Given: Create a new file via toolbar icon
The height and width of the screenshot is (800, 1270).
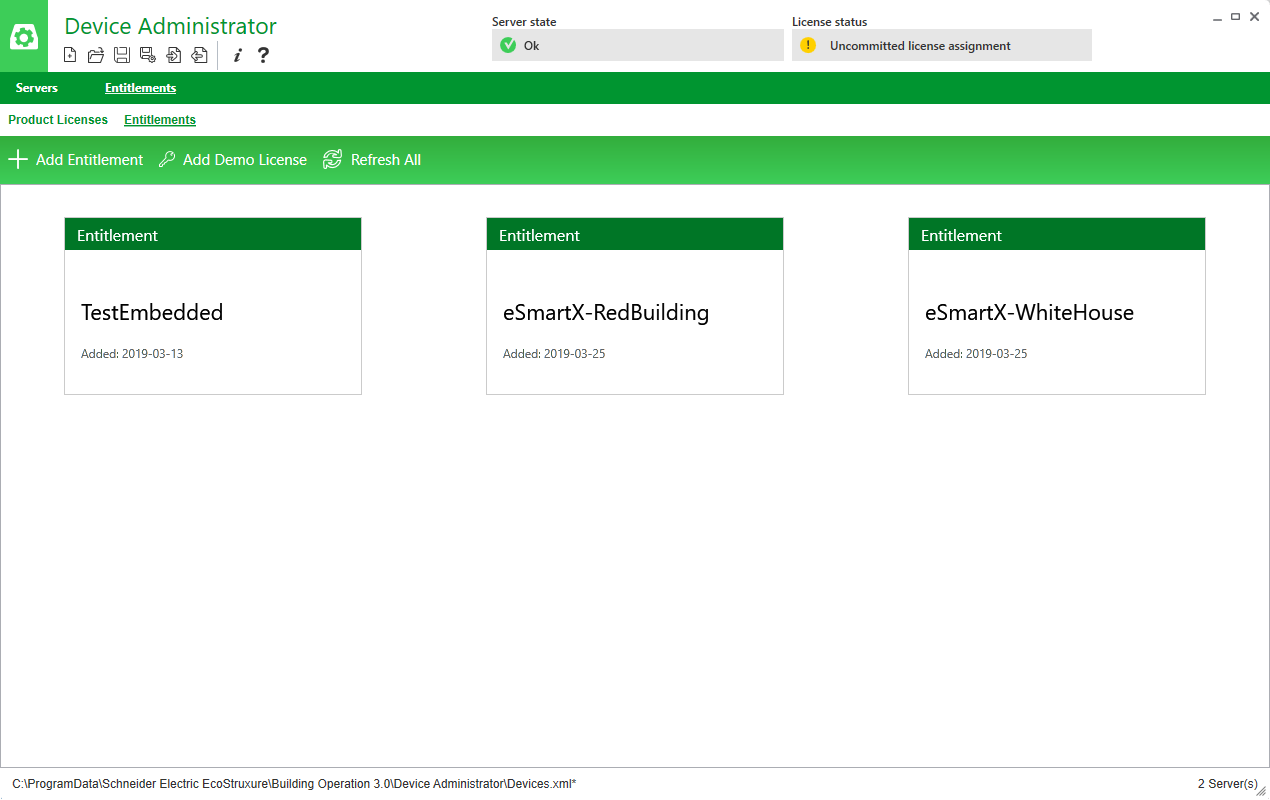Looking at the screenshot, I should (x=70, y=55).
